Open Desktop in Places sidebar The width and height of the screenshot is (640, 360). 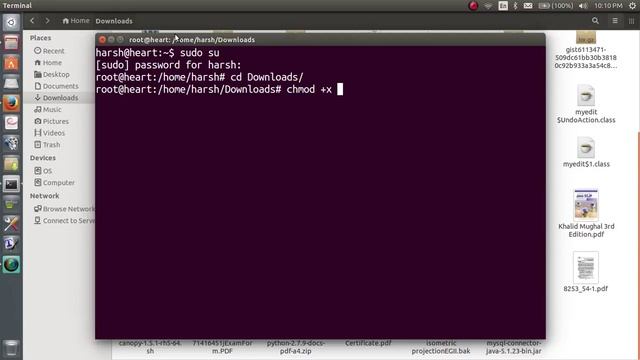pos(52,74)
